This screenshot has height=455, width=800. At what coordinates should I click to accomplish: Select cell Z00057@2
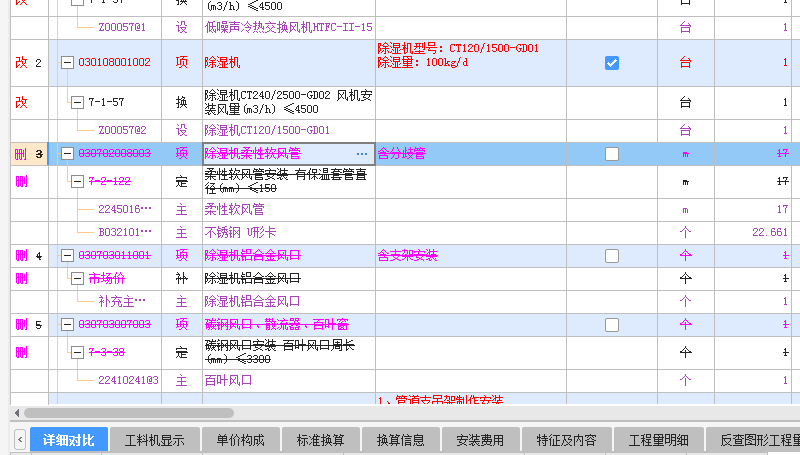click(105, 131)
